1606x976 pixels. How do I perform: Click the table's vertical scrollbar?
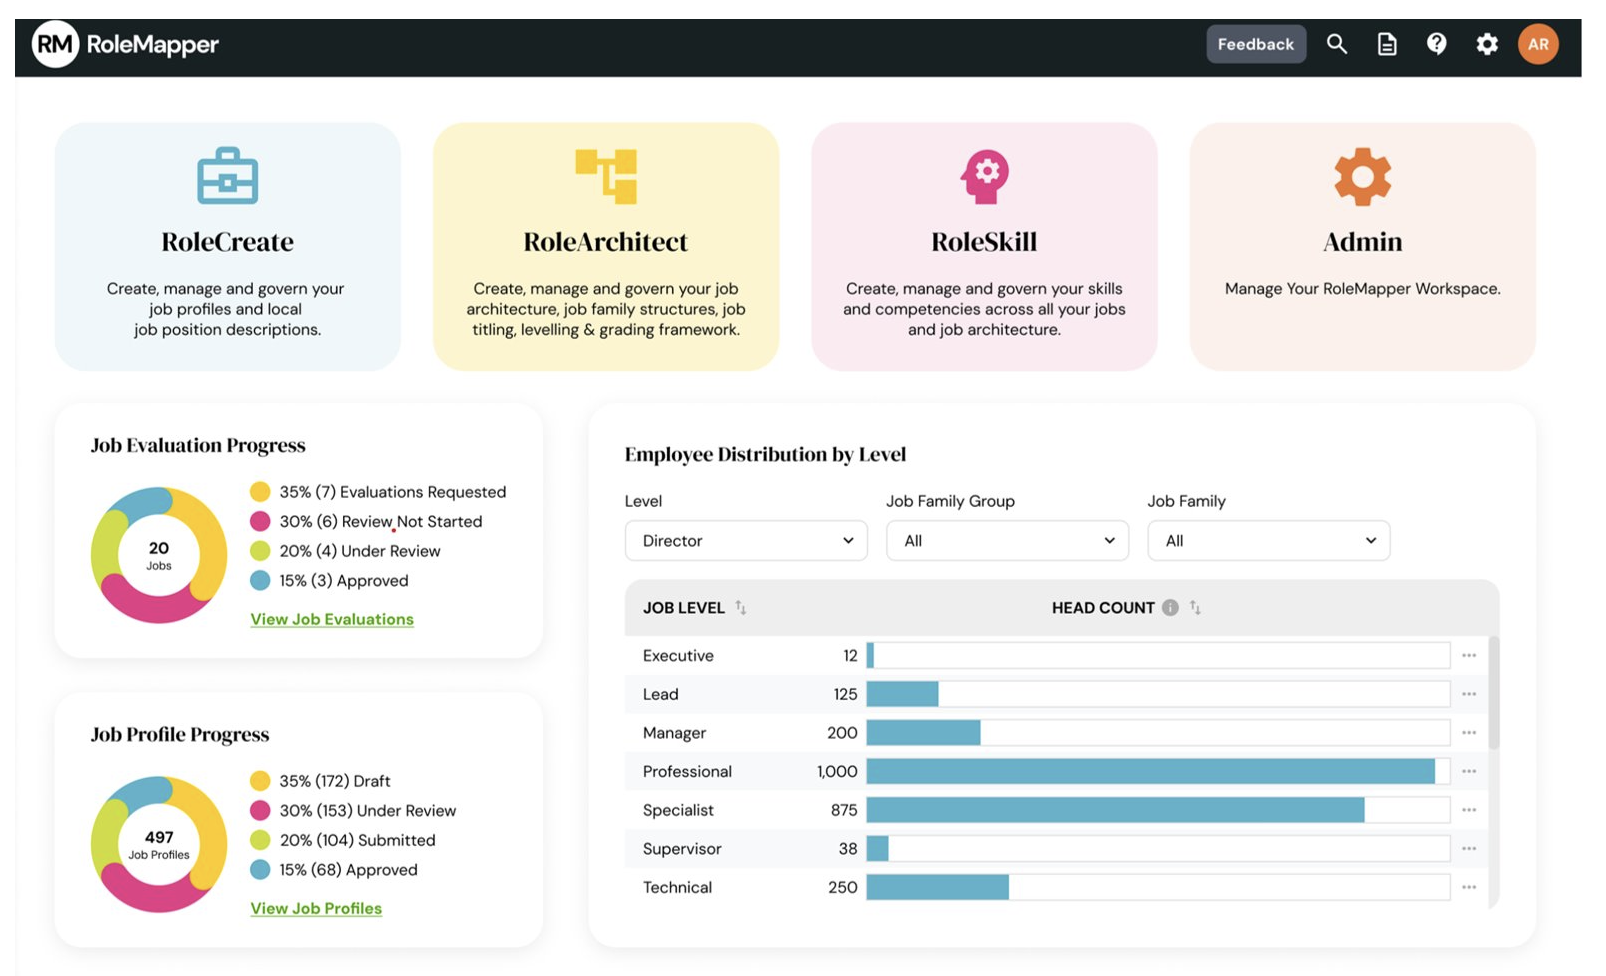click(1493, 692)
